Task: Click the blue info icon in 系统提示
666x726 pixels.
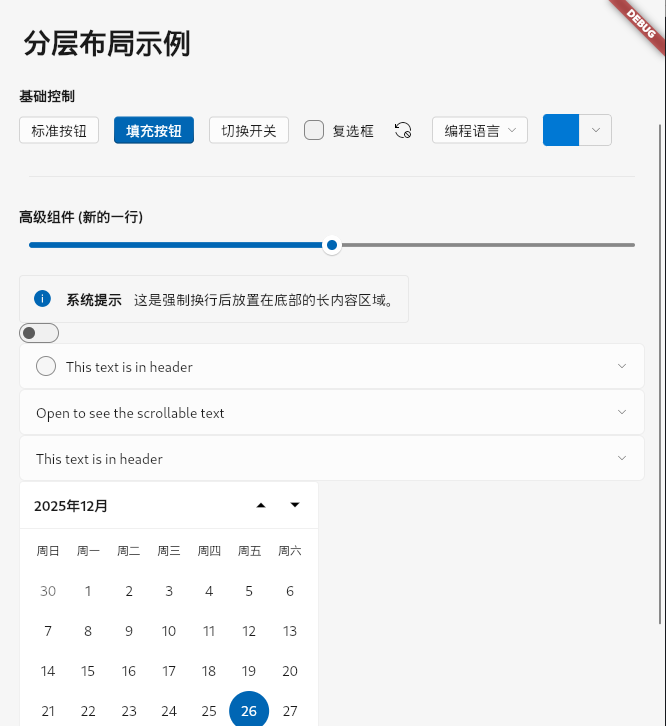Action: click(43, 299)
